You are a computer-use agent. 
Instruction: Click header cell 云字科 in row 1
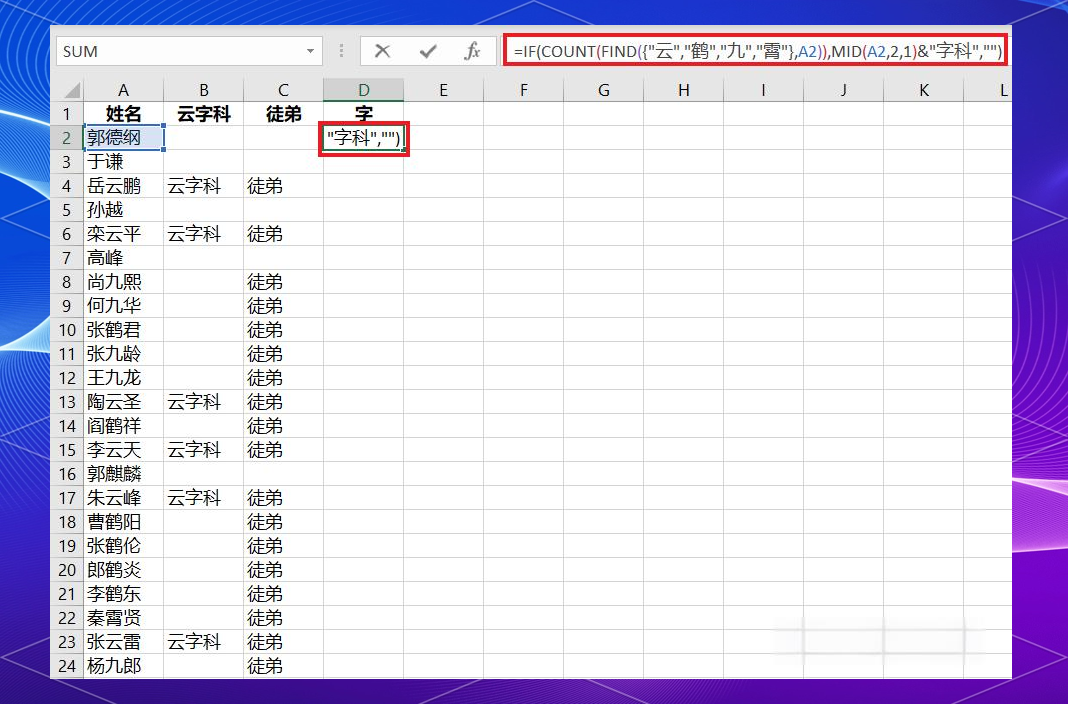[x=204, y=114]
